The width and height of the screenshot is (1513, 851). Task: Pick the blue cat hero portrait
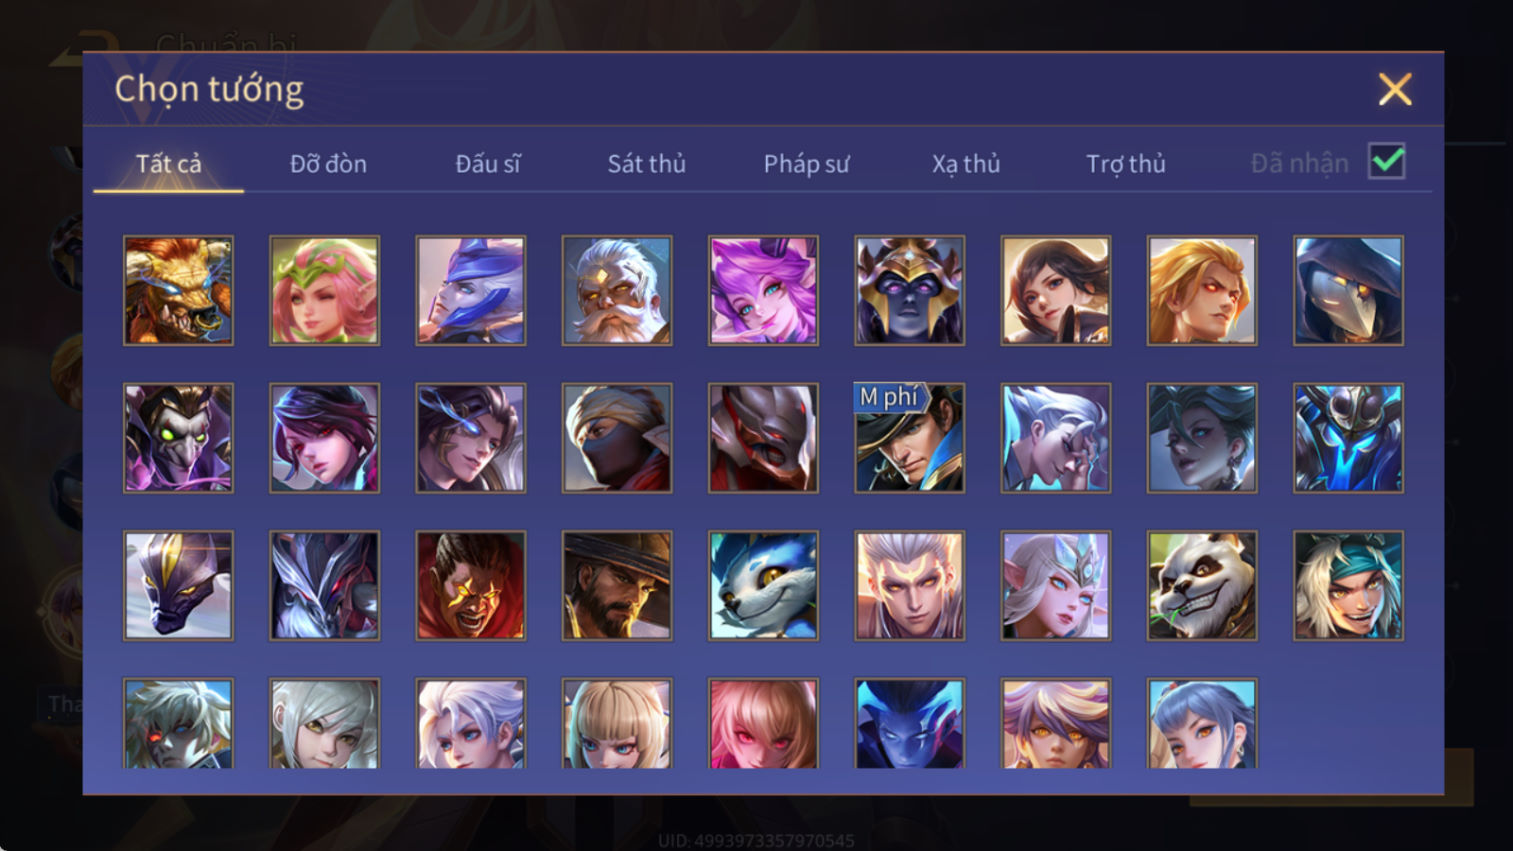pyautogui.click(x=763, y=586)
